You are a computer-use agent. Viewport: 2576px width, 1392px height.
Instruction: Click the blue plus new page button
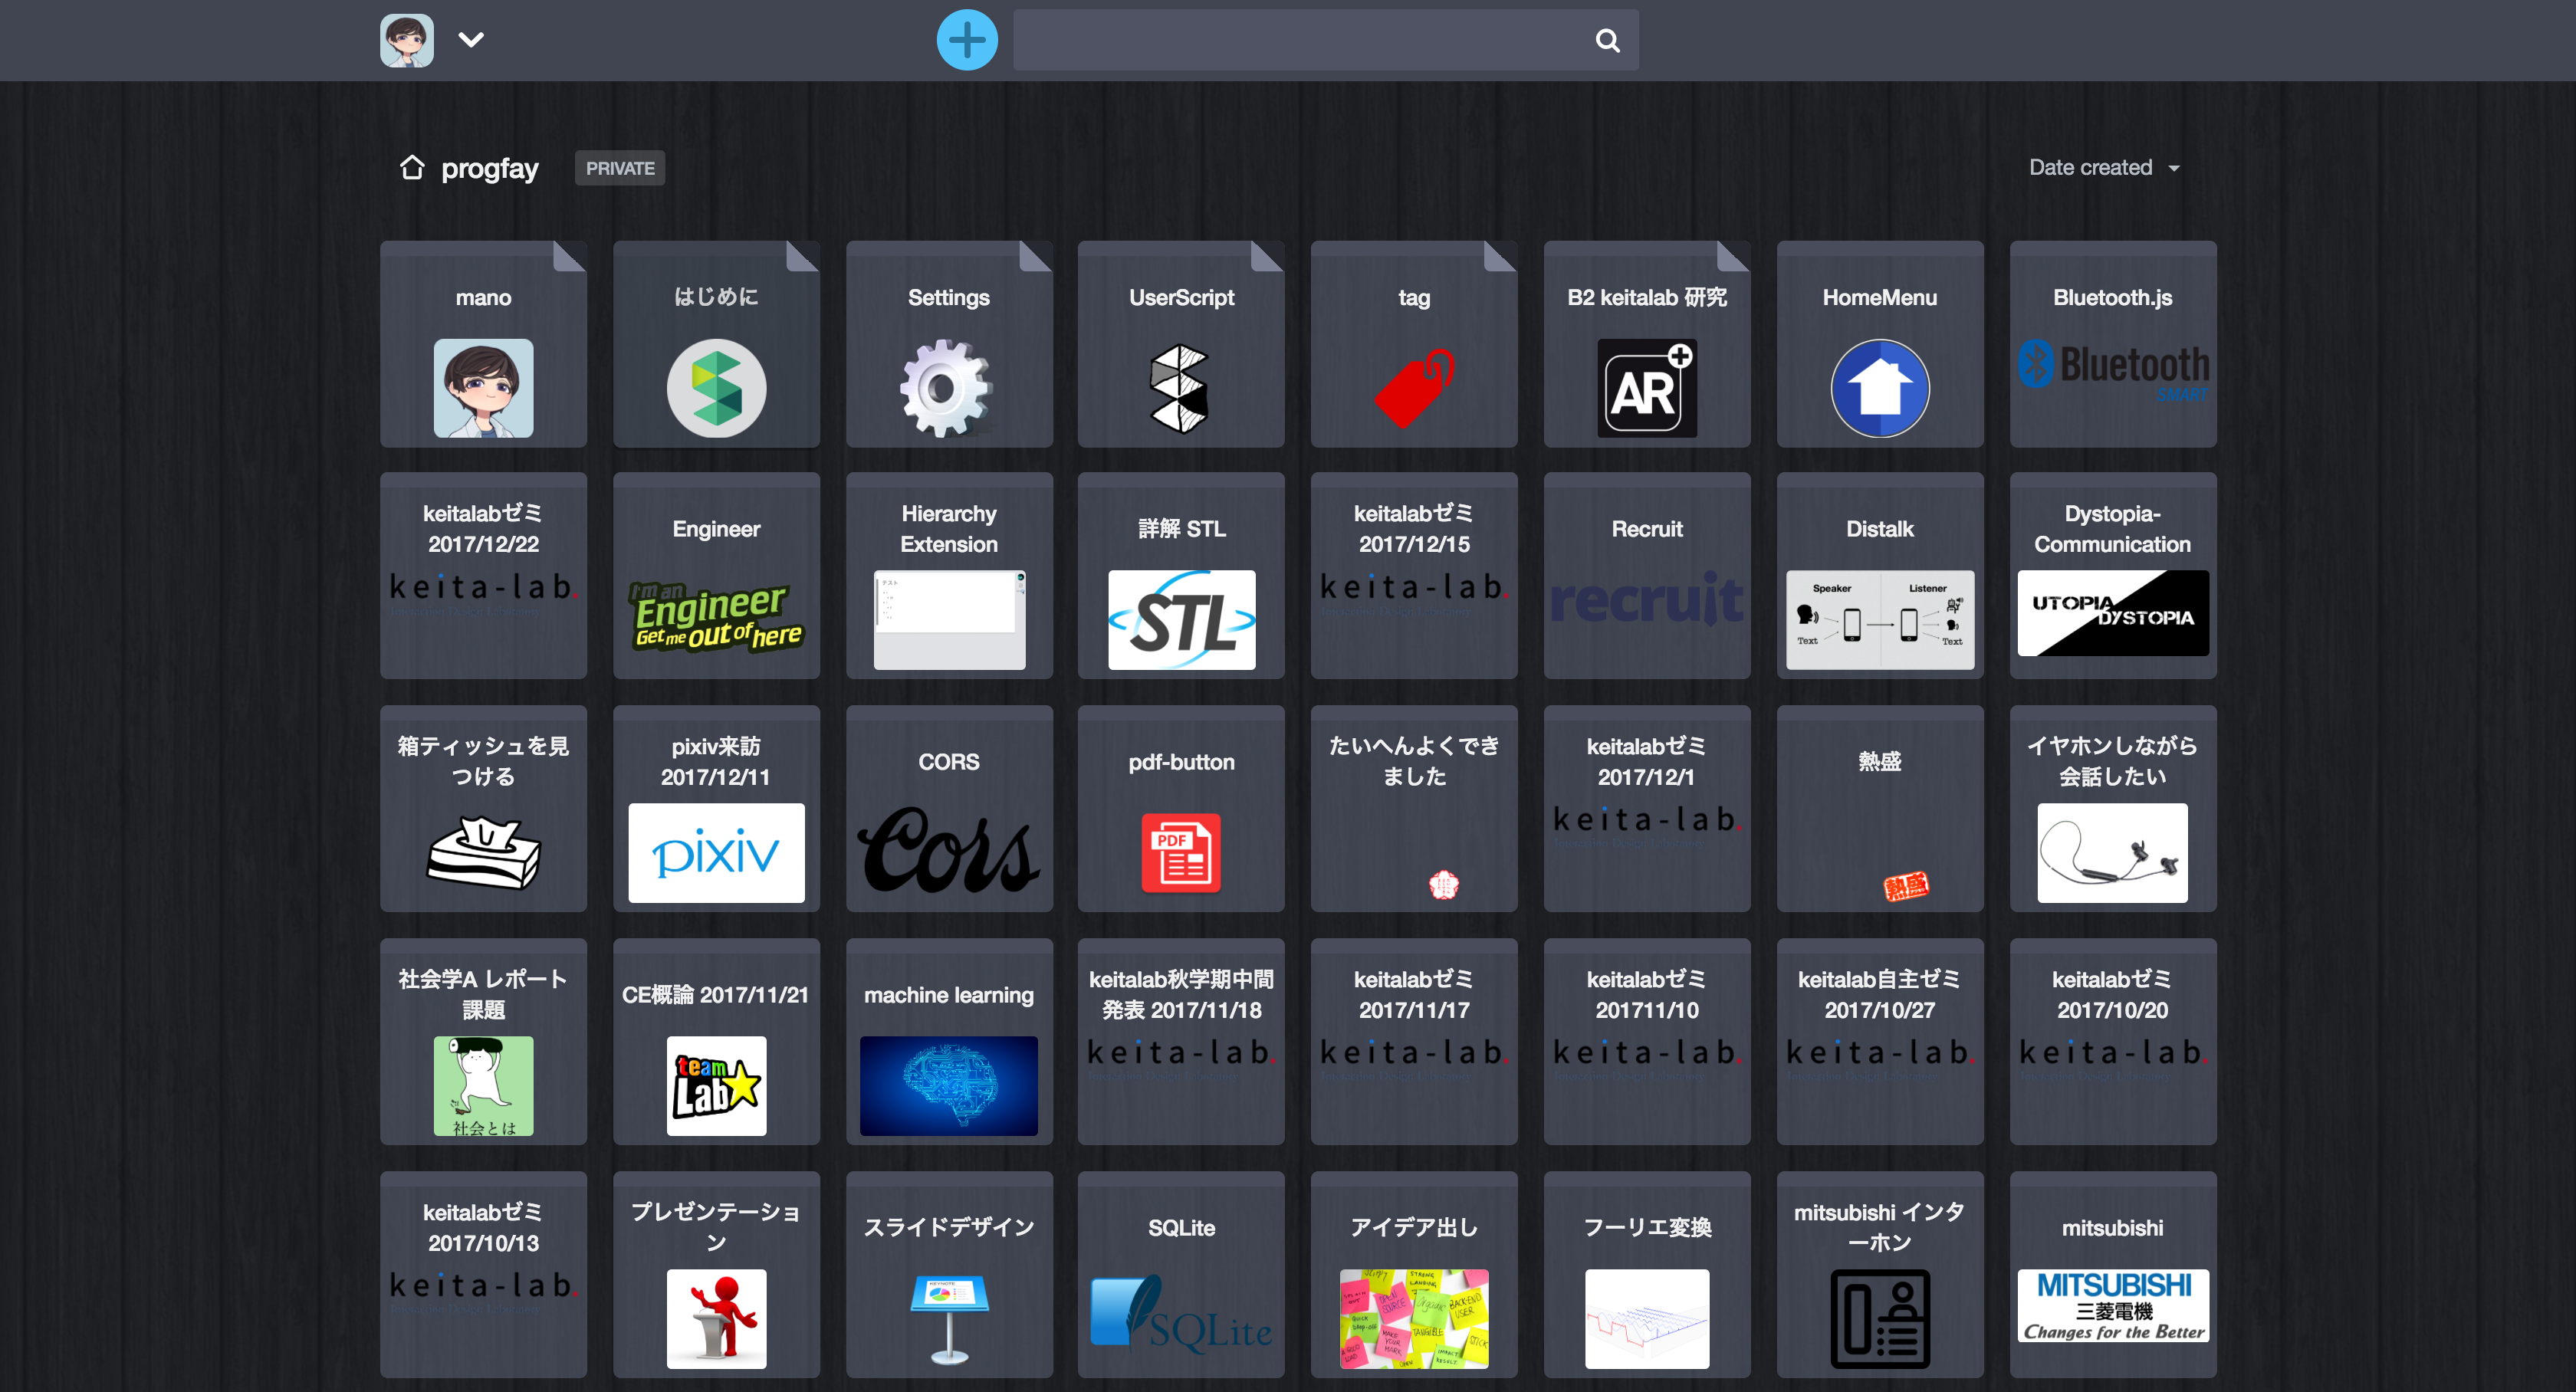tap(966, 40)
